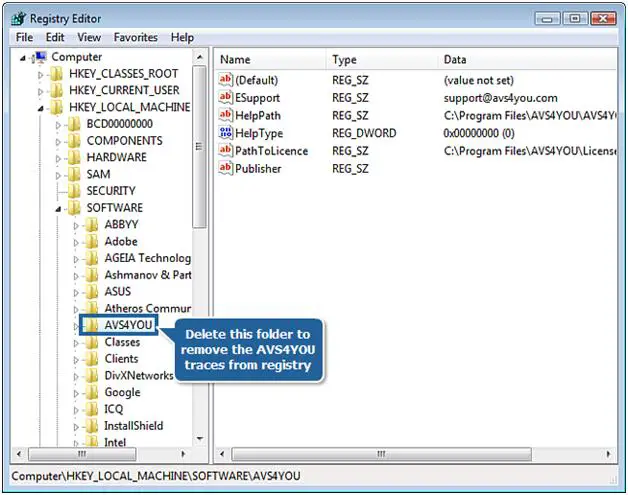Maximize the Registry Editor window
Viewport: 628px width, 495px height.
click(x=575, y=18)
